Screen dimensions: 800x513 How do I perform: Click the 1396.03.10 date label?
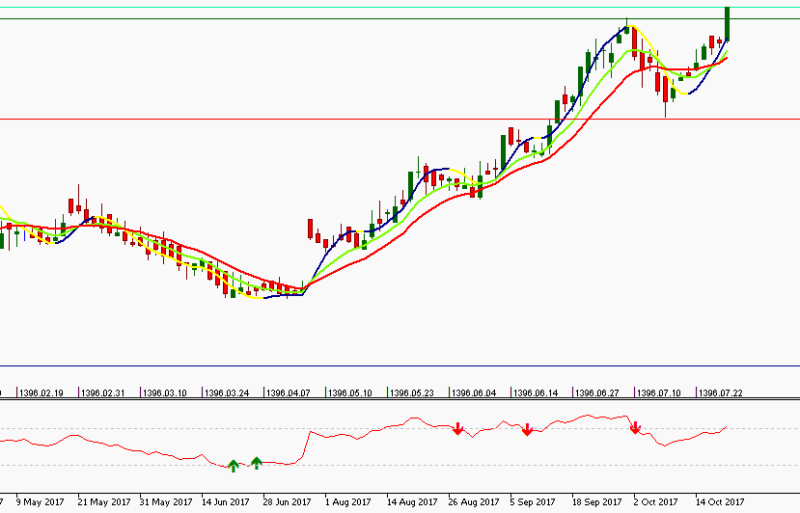[164, 393]
